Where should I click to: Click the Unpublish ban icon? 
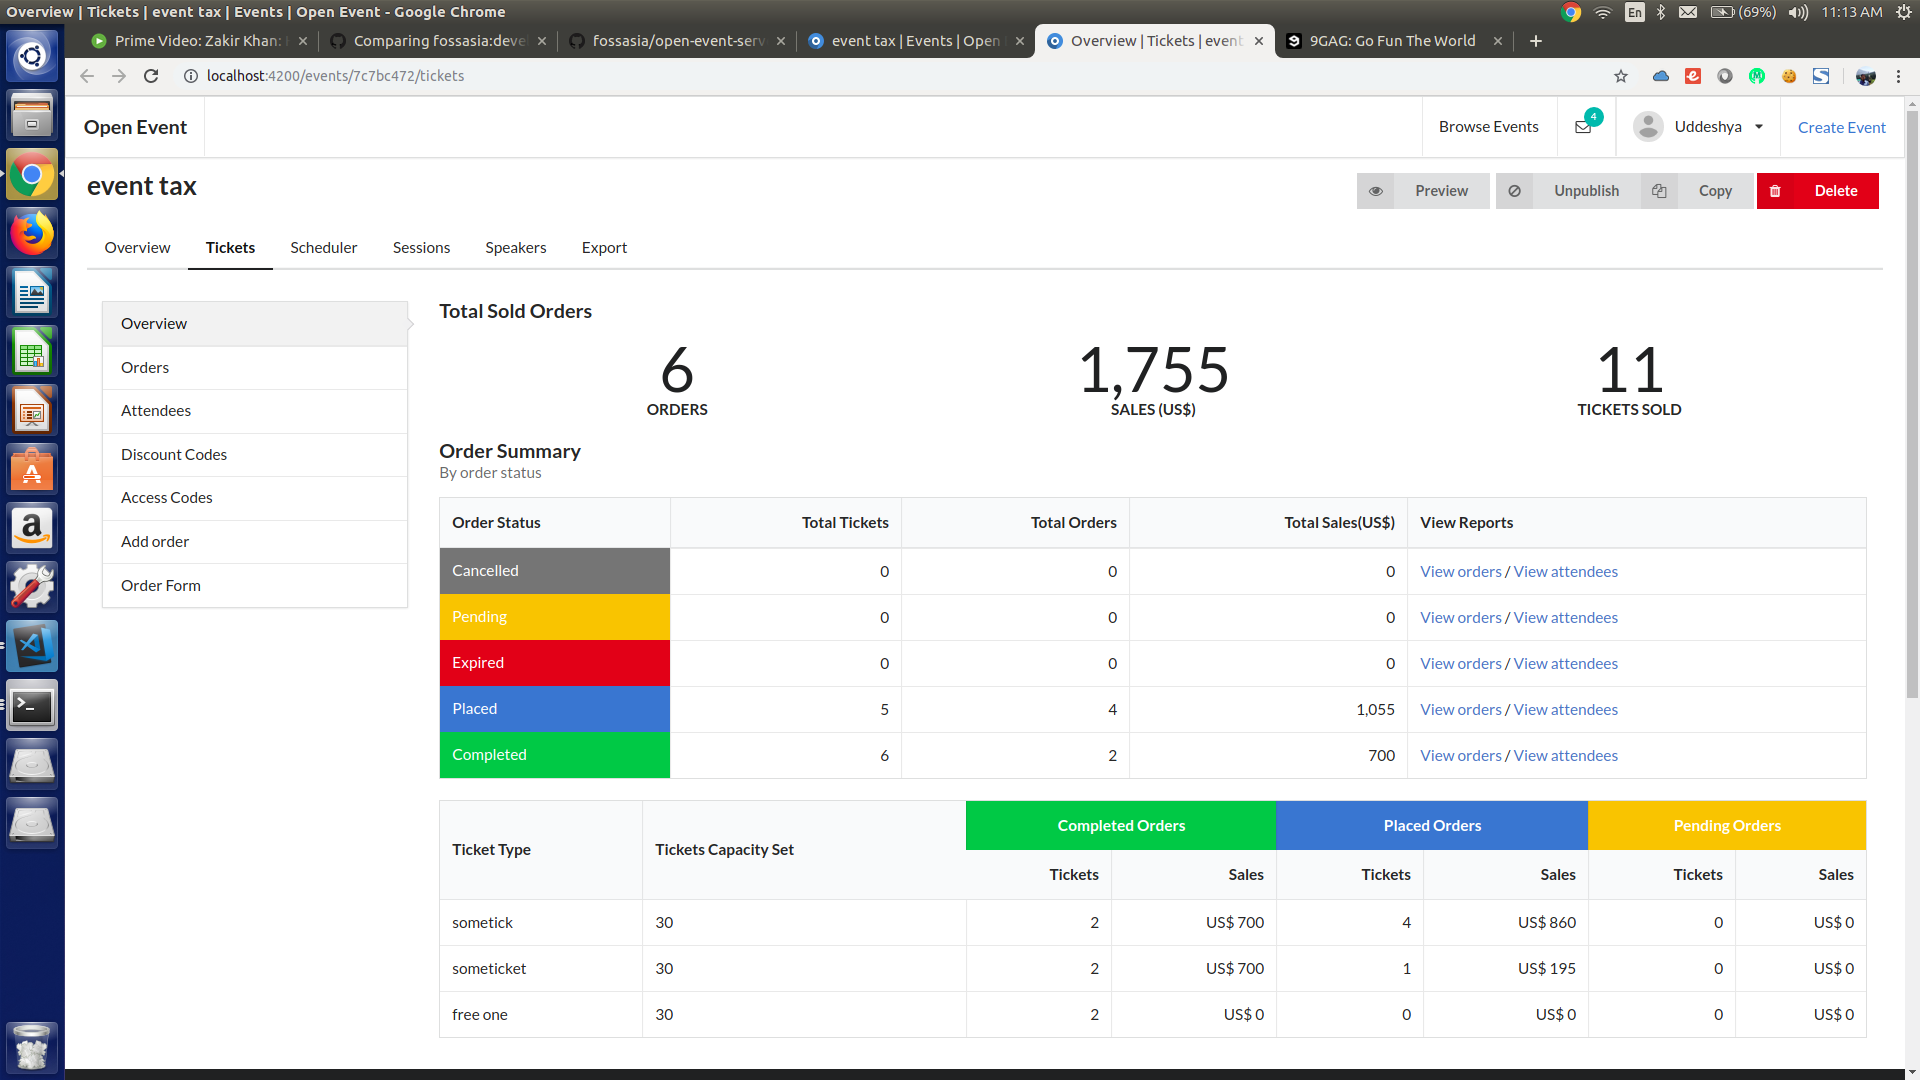pyautogui.click(x=1515, y=191)
